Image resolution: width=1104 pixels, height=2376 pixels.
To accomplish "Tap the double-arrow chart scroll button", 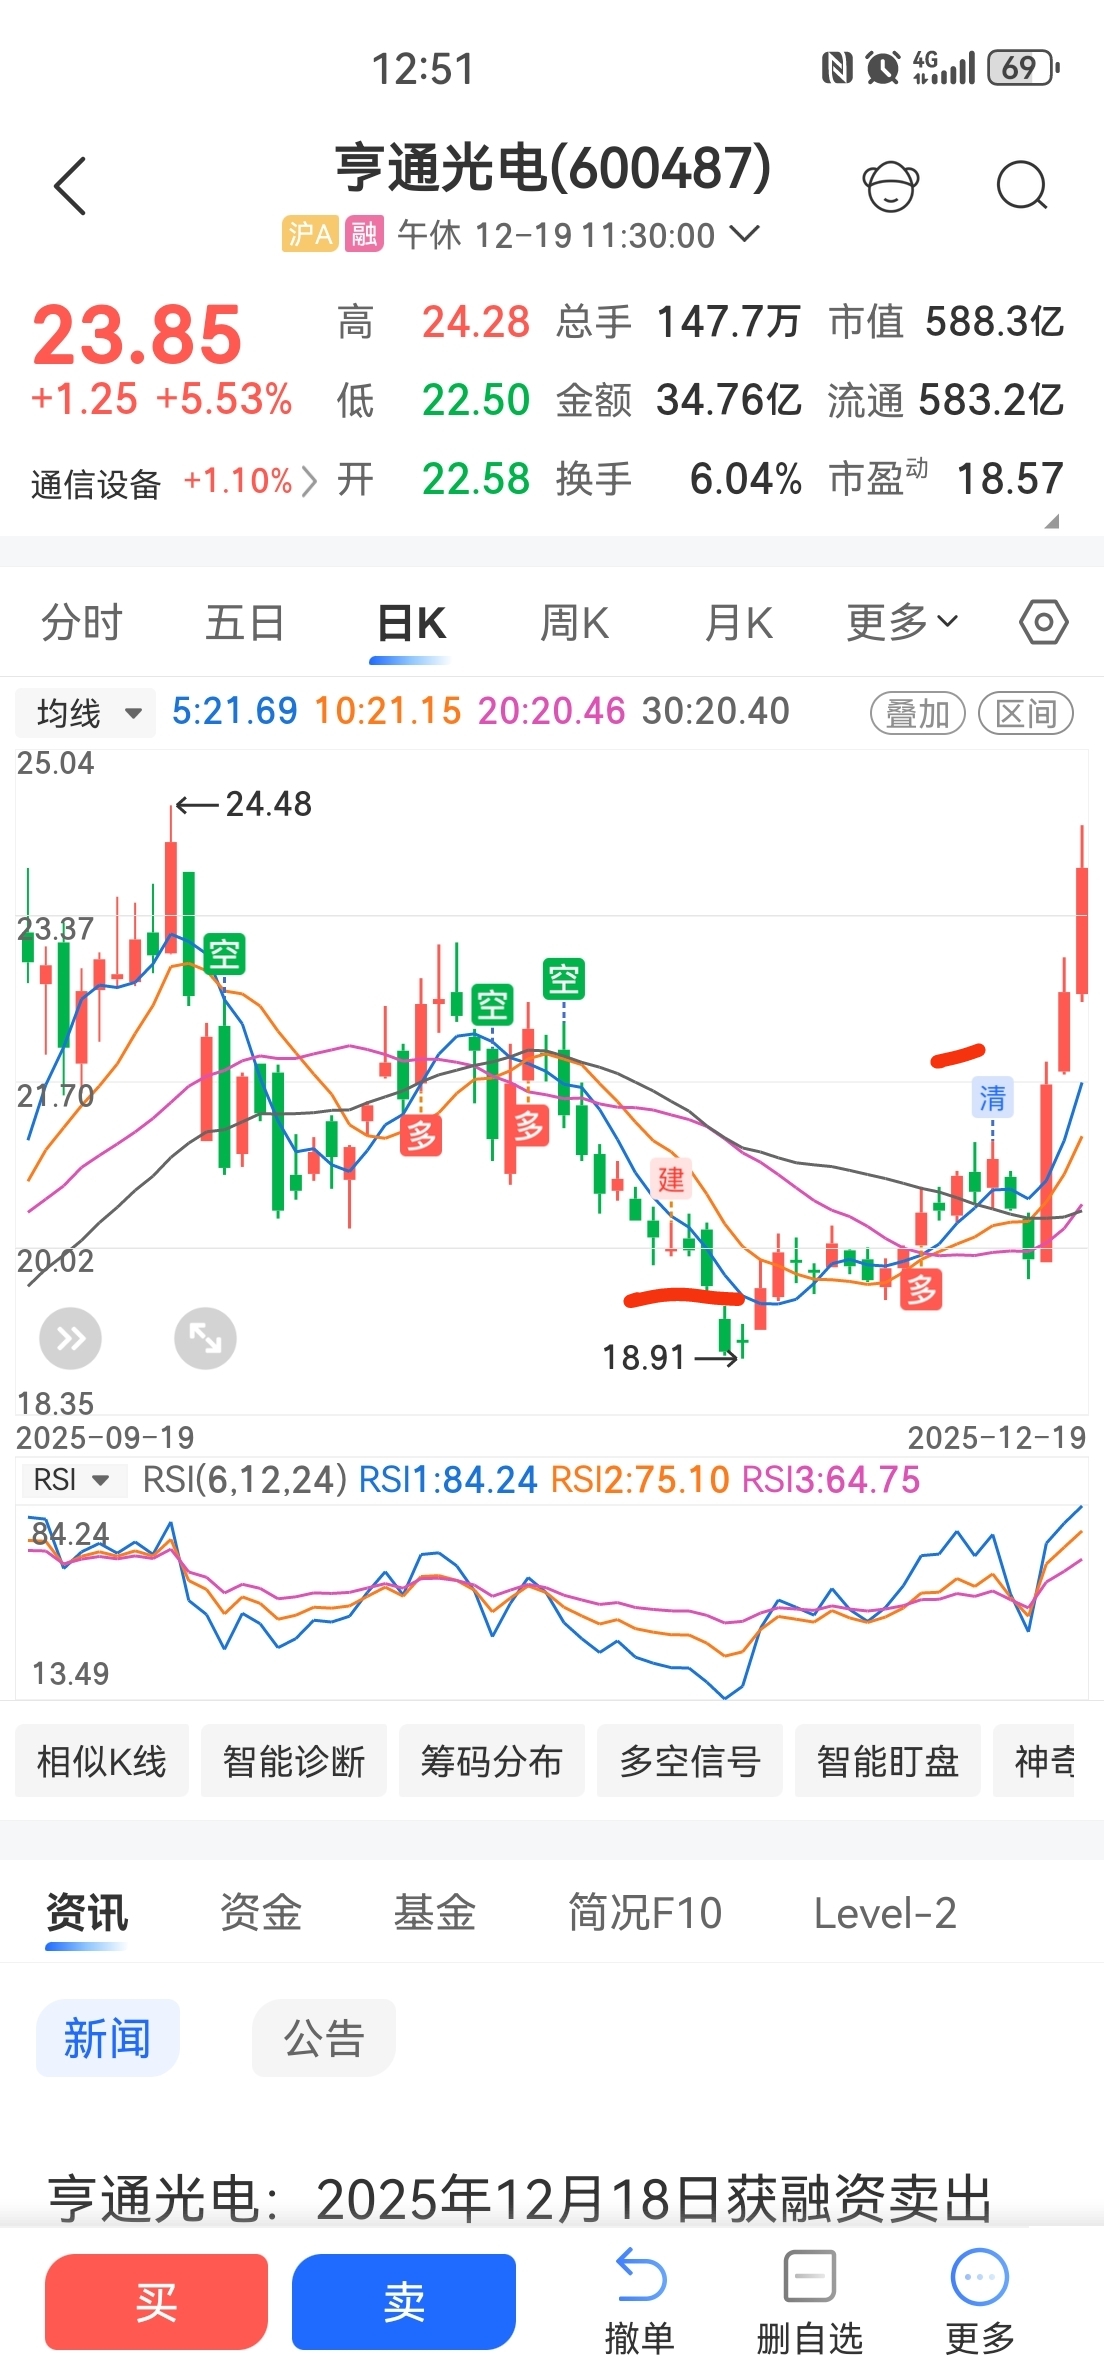I will (70, 1338).
